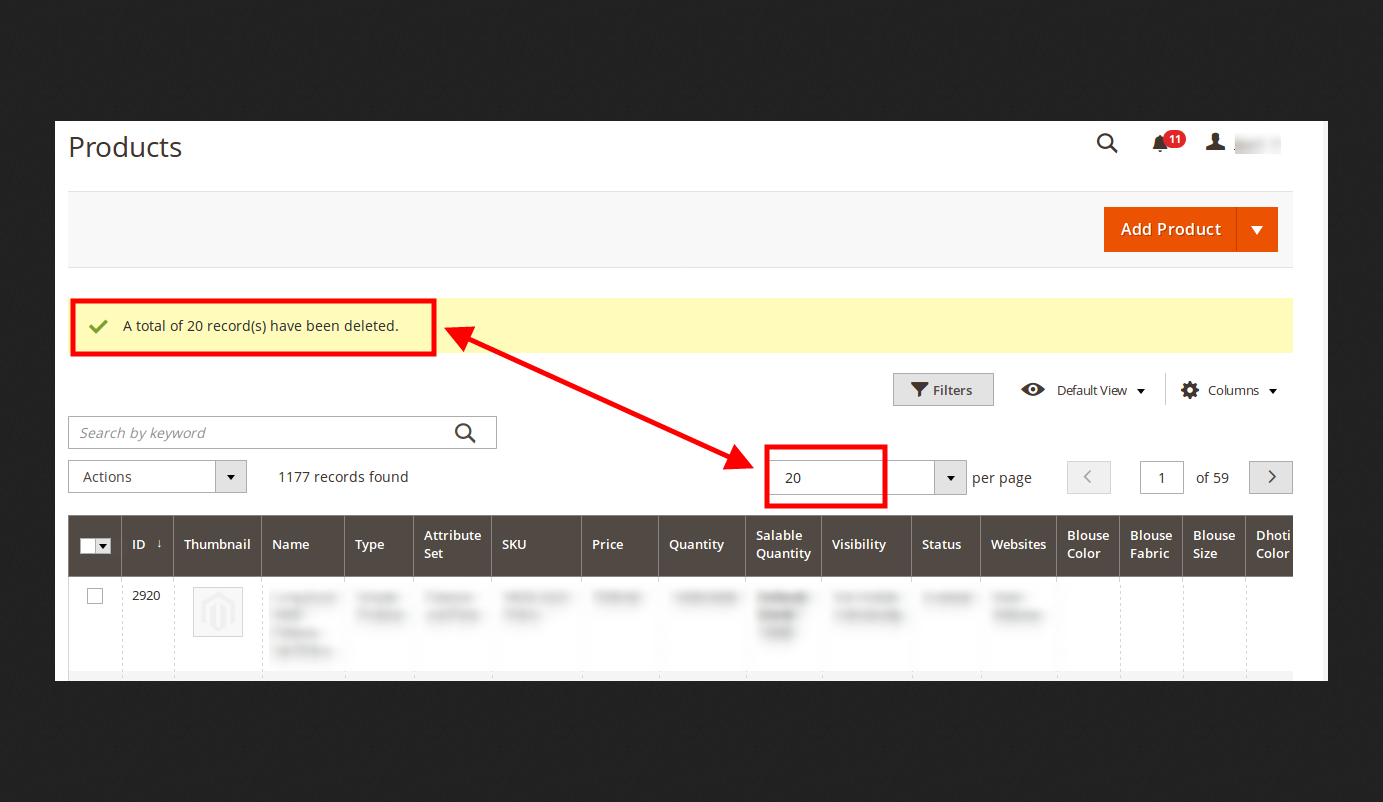
Task: Open the admin account user icon
Action: pyautogui.click(x=1215, y=143)
